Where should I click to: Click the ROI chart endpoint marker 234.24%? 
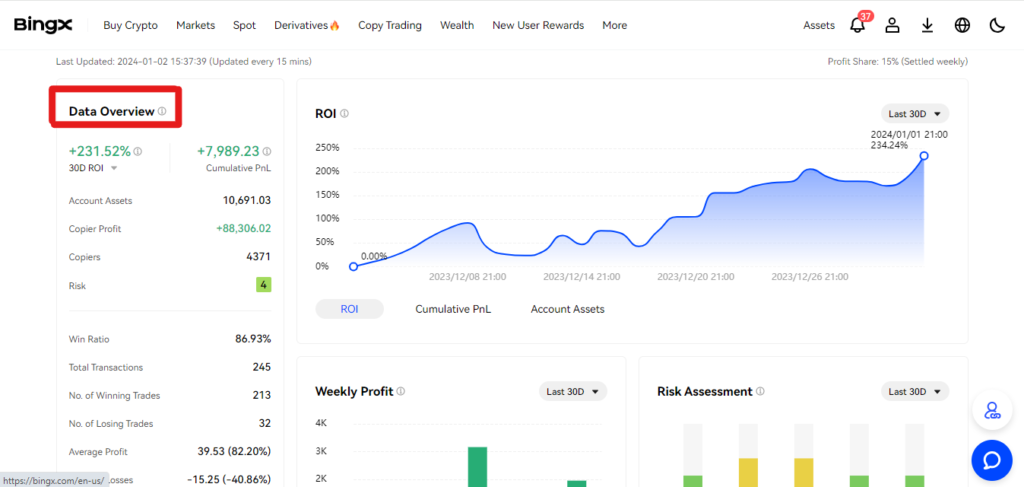(x=924, y=156)
